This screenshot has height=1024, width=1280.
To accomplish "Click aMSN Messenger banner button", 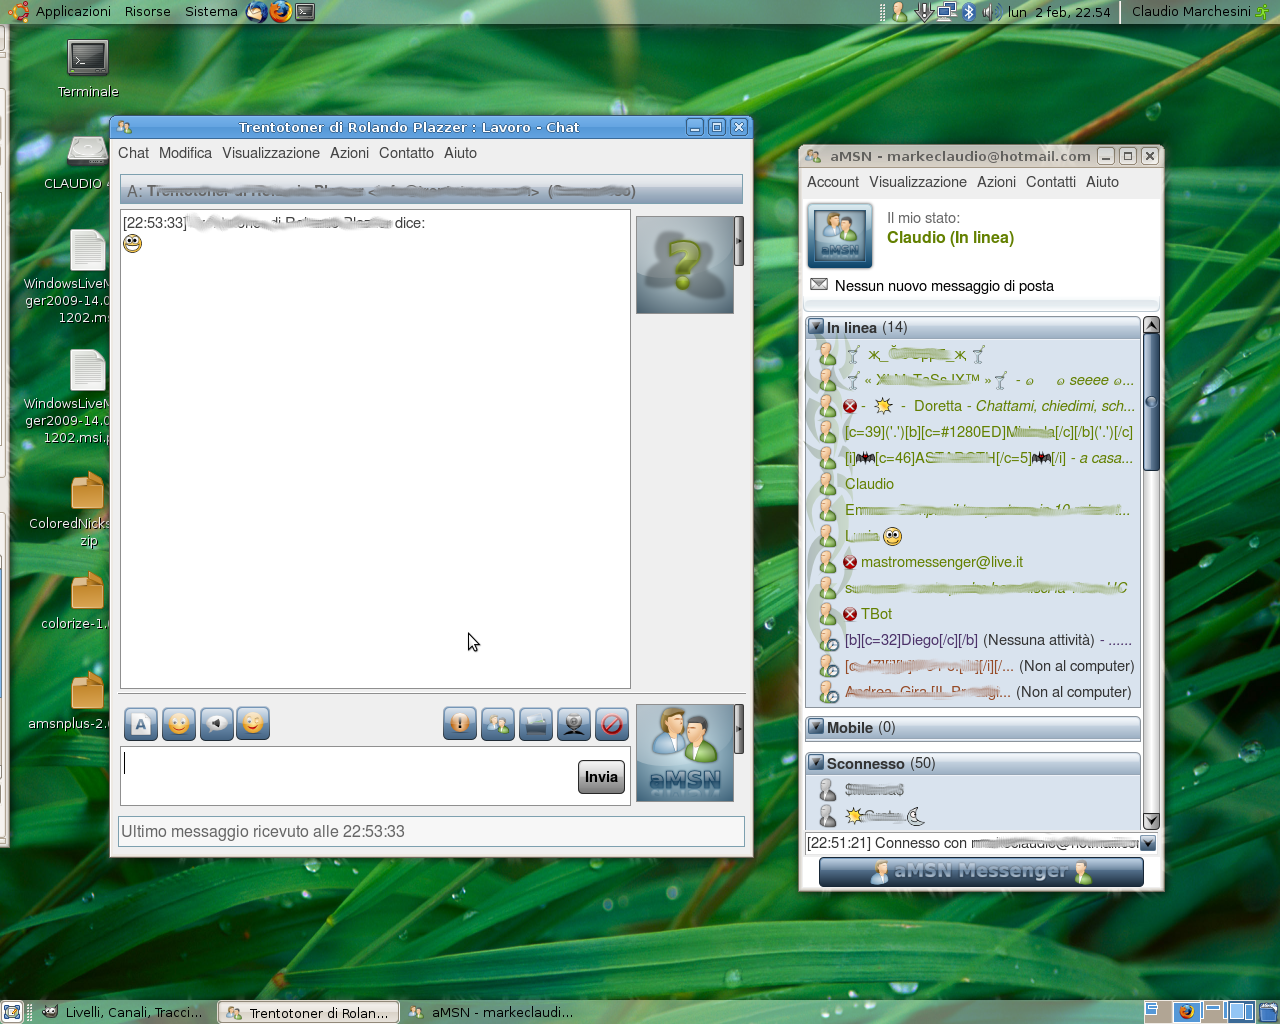I will coord(981,872).
